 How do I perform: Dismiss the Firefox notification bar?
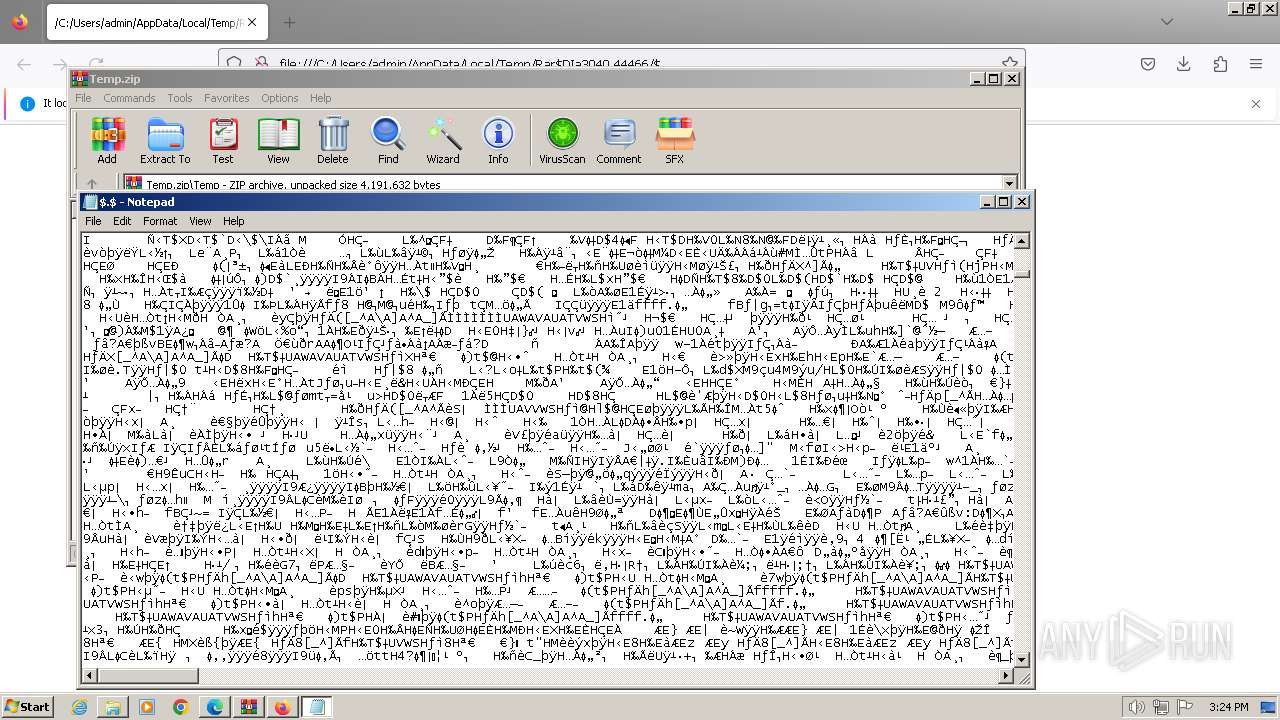pos(1256,103)
